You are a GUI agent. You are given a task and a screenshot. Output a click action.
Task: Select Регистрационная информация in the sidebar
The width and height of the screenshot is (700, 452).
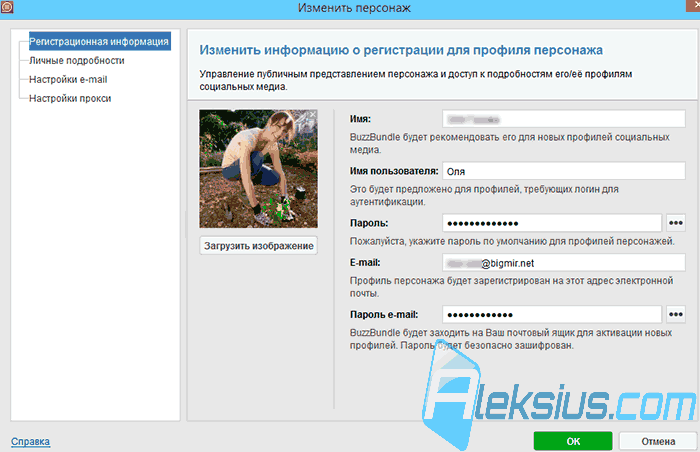(x=99, y=42)
